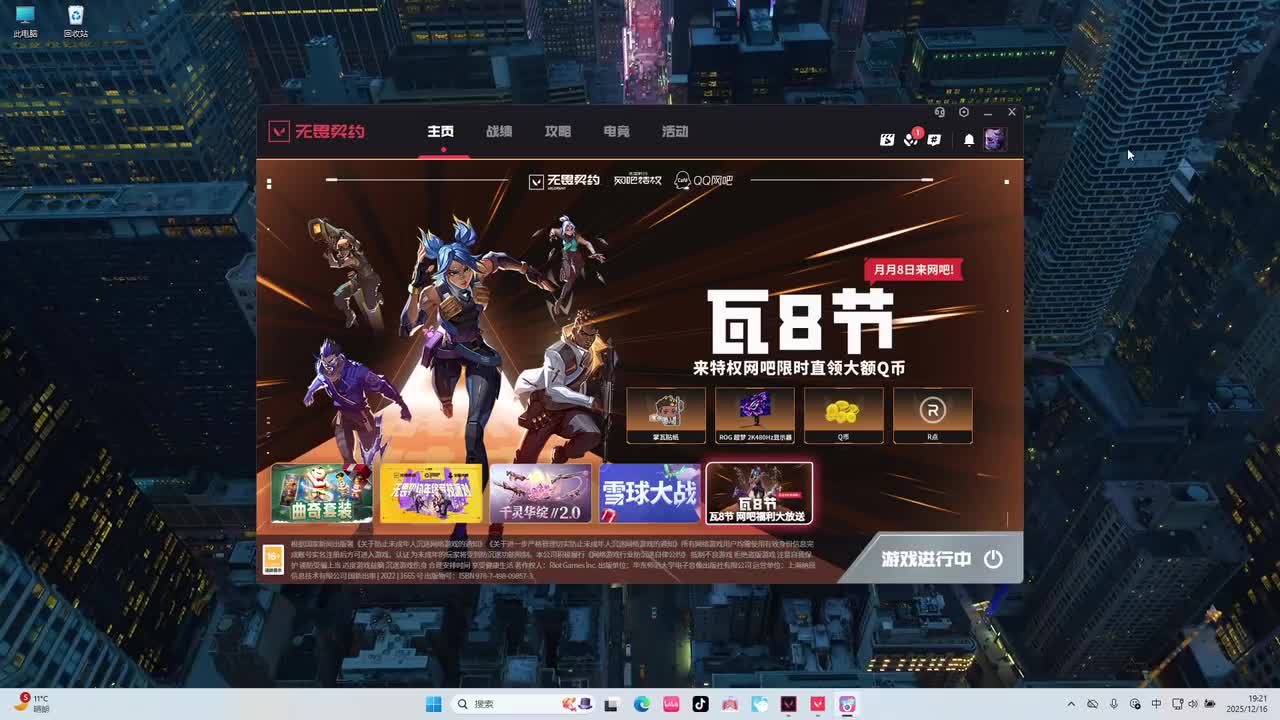The image size is (1280, 720).
Task: Click the Q币 gold coins reward card
Action: pyautogui.click(x=844, y=415)
